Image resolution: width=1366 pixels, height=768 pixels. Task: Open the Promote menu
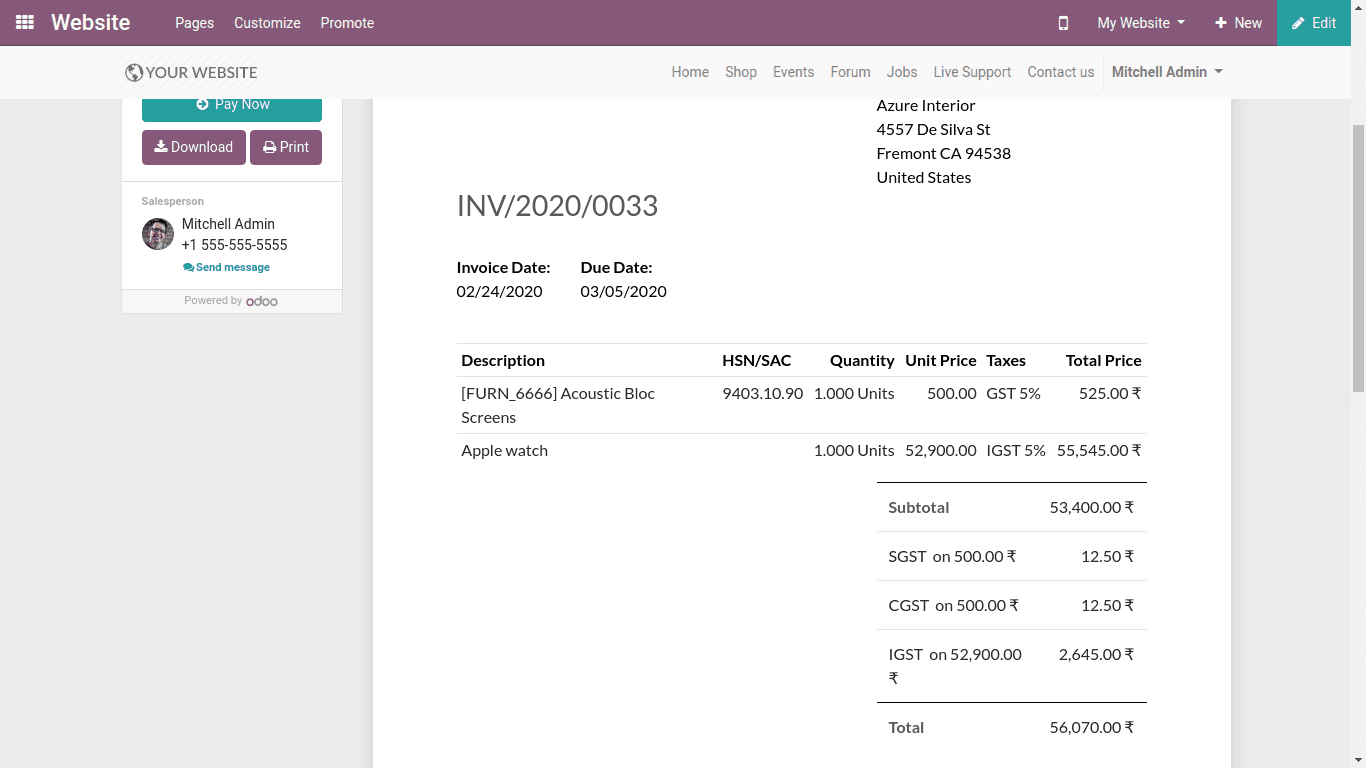pyautogui.click(x=347, y=23)
